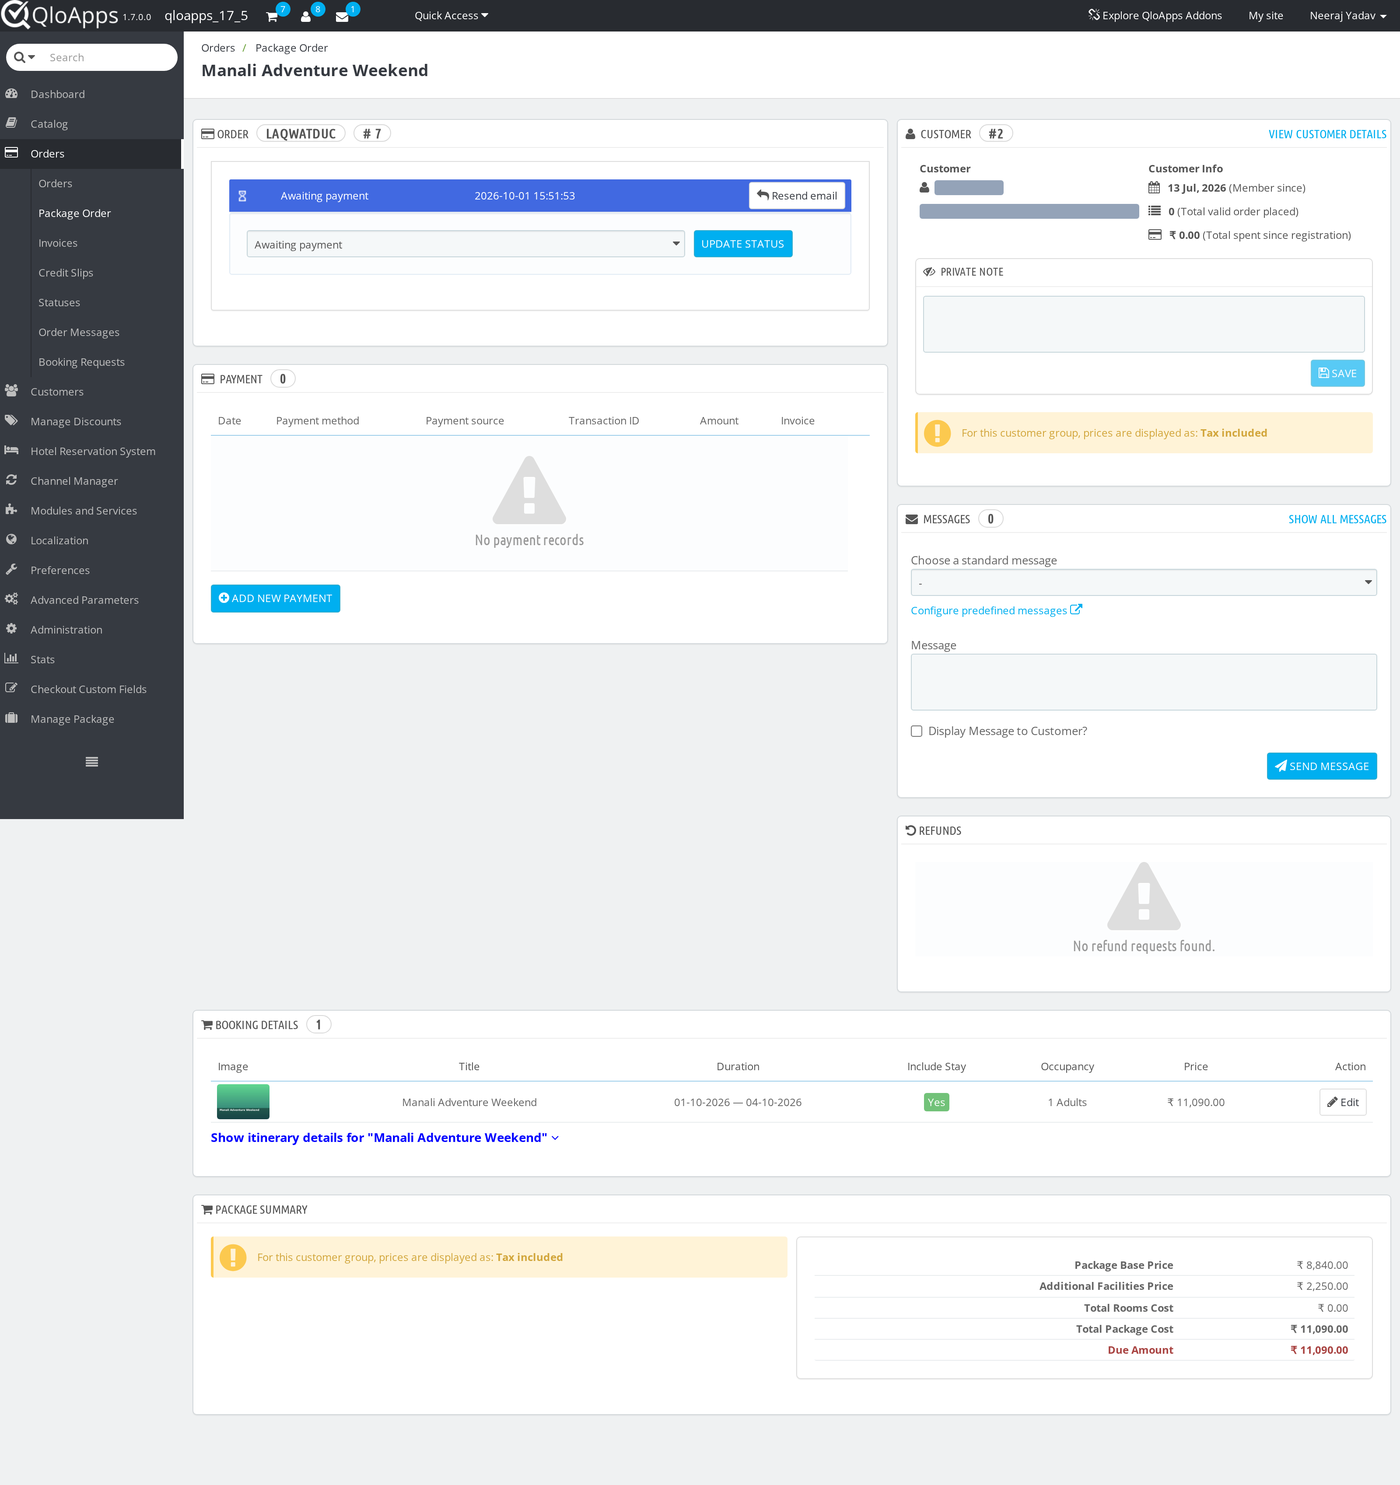Click the Update Status button
The height and width of the screenshot is (1485, 1400).
[x=743, y=244]
